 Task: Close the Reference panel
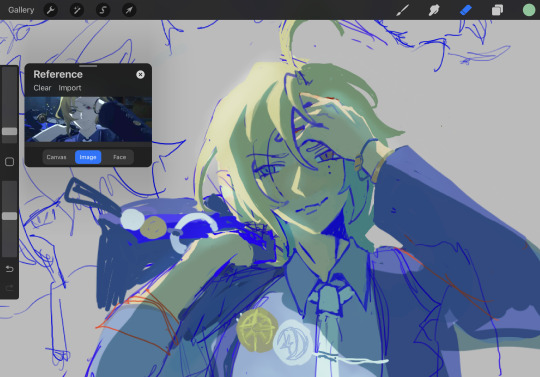coord(140,74)
